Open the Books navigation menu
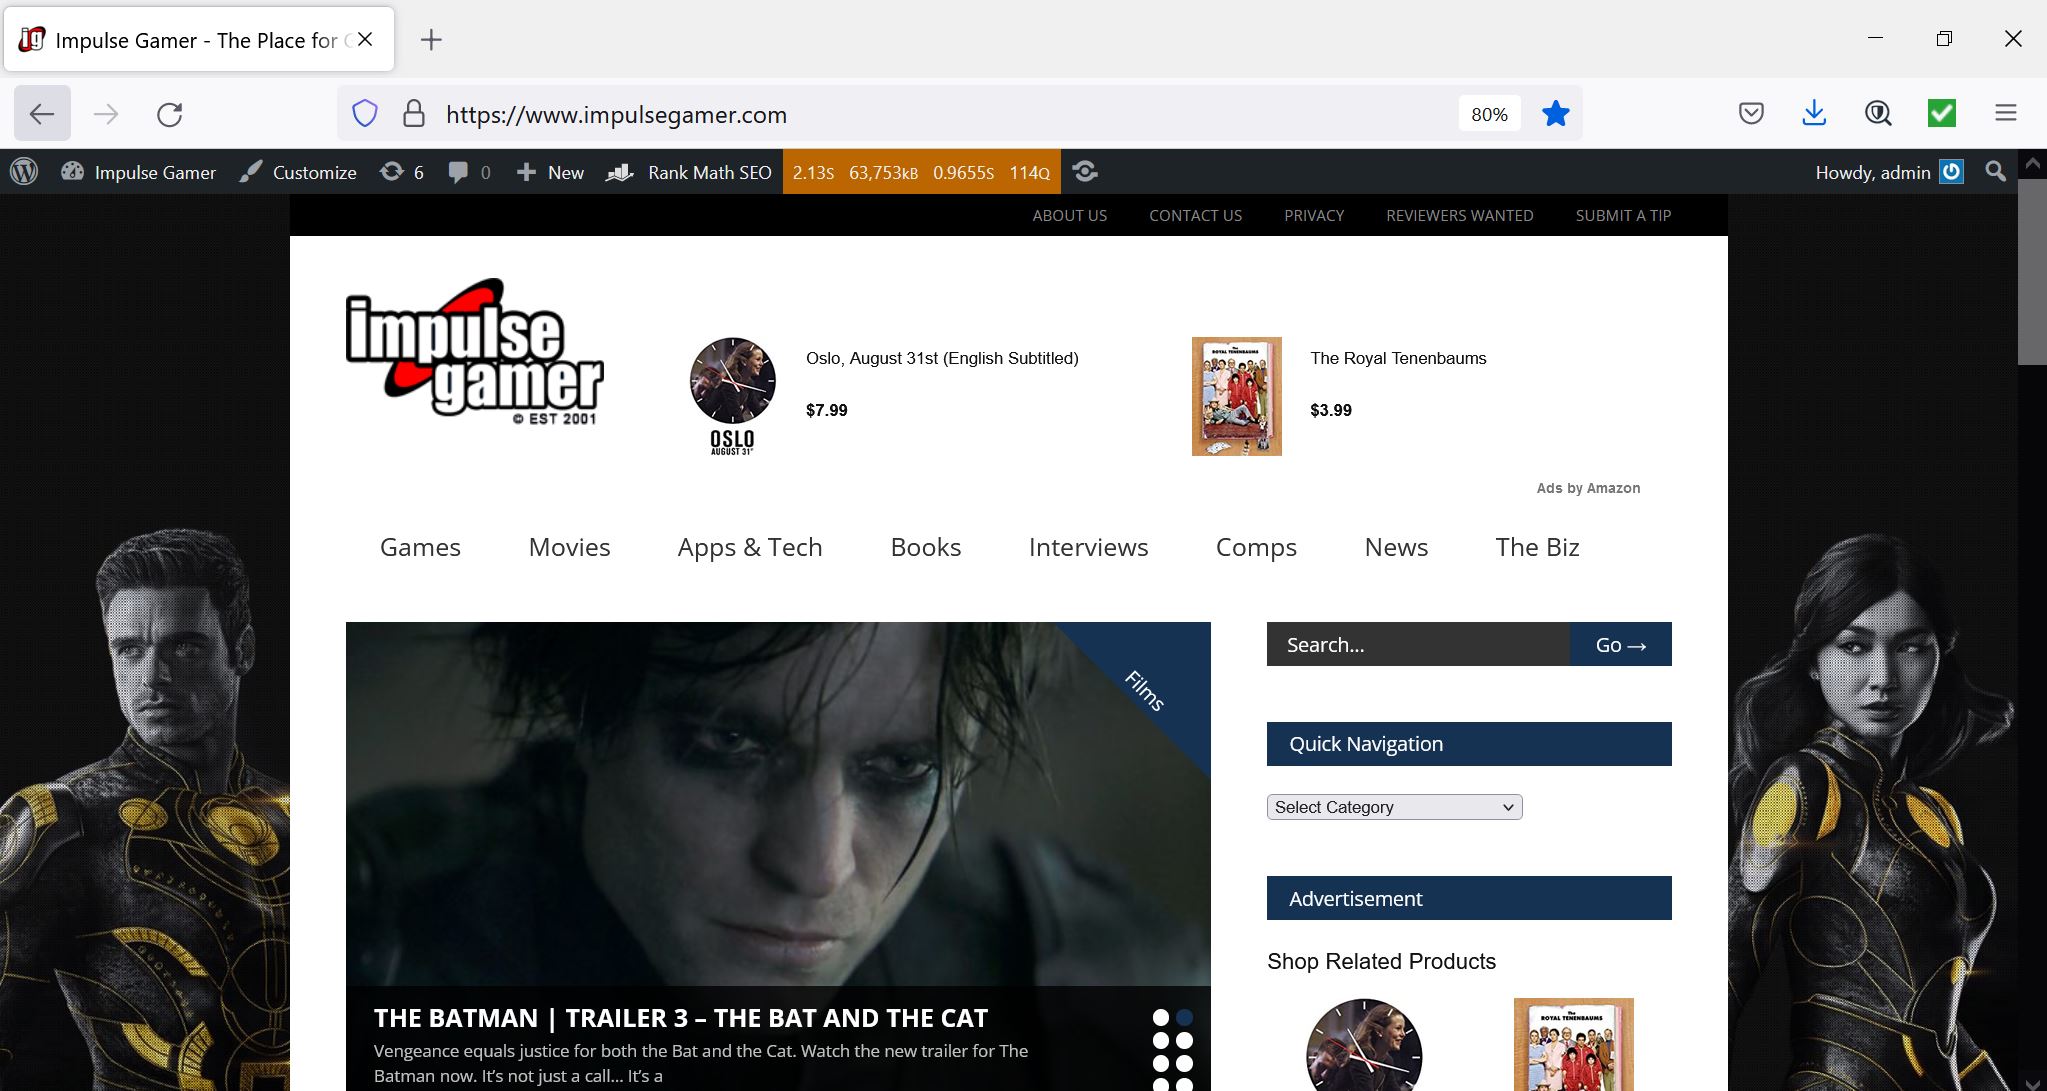2047x1091 pixels. point(926,547)
